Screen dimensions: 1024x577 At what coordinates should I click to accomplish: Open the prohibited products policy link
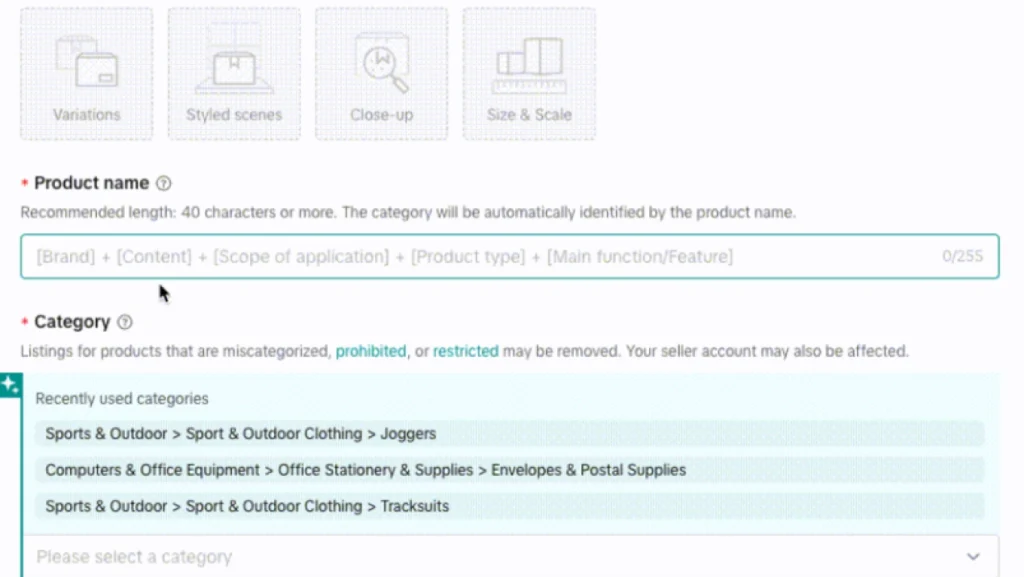pos(370,351)
